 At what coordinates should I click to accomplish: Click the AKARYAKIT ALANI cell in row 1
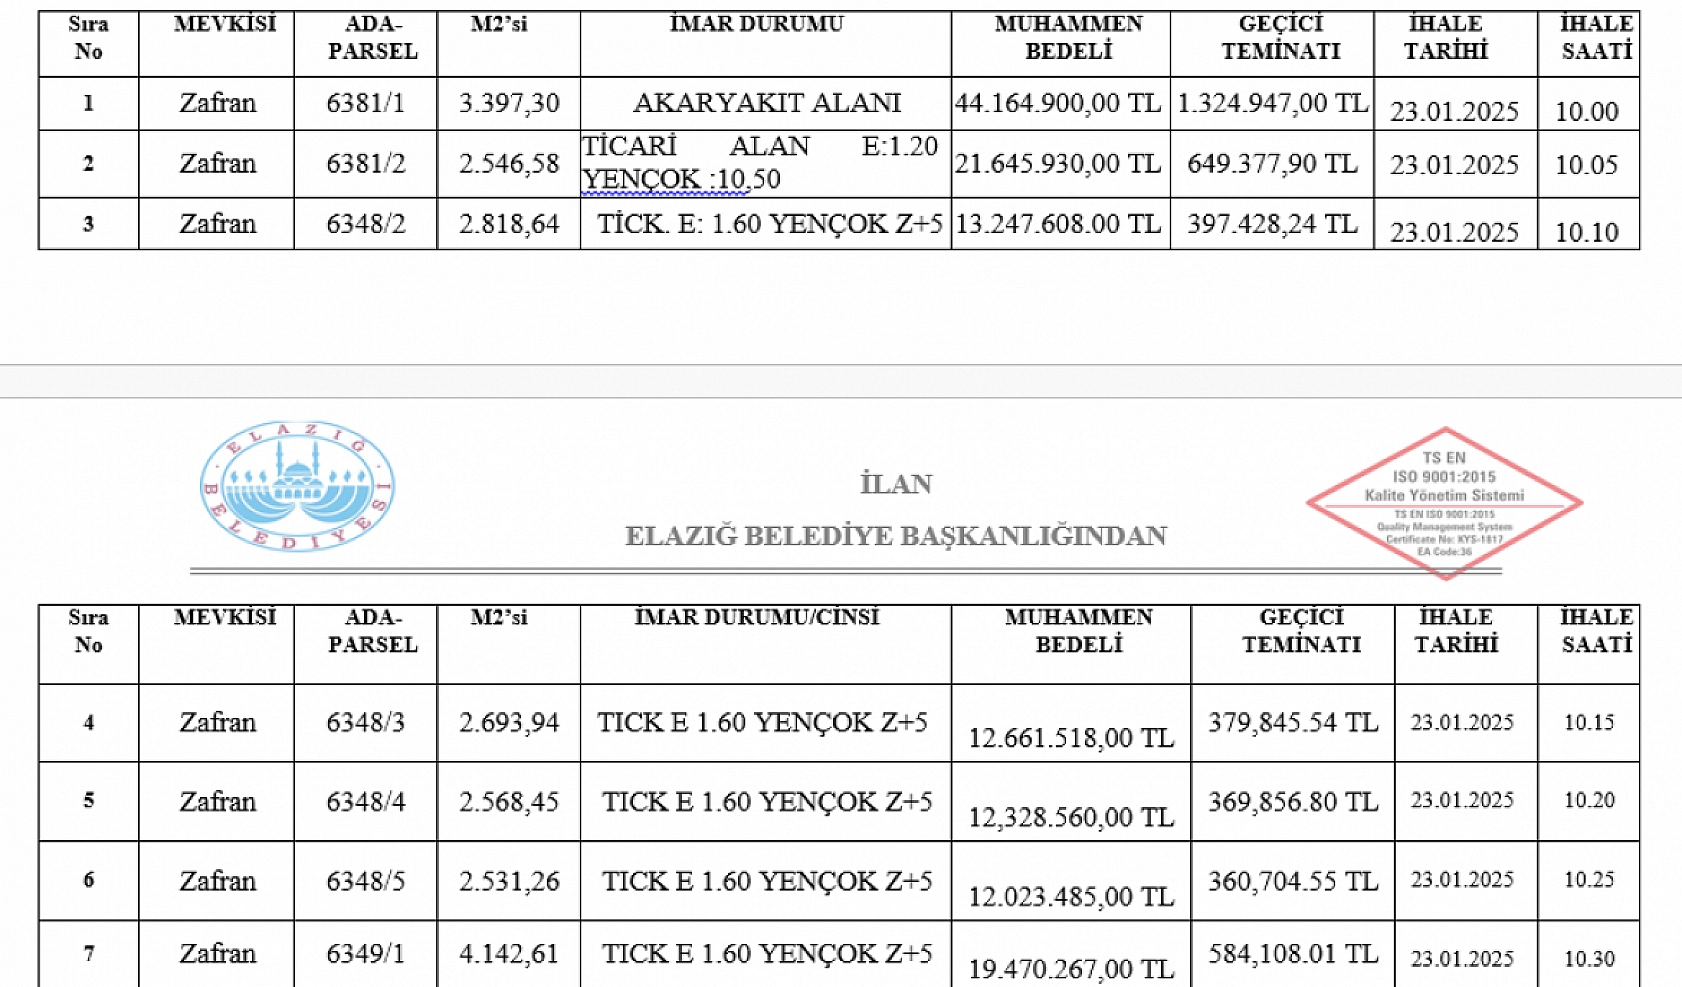(767, 102)
